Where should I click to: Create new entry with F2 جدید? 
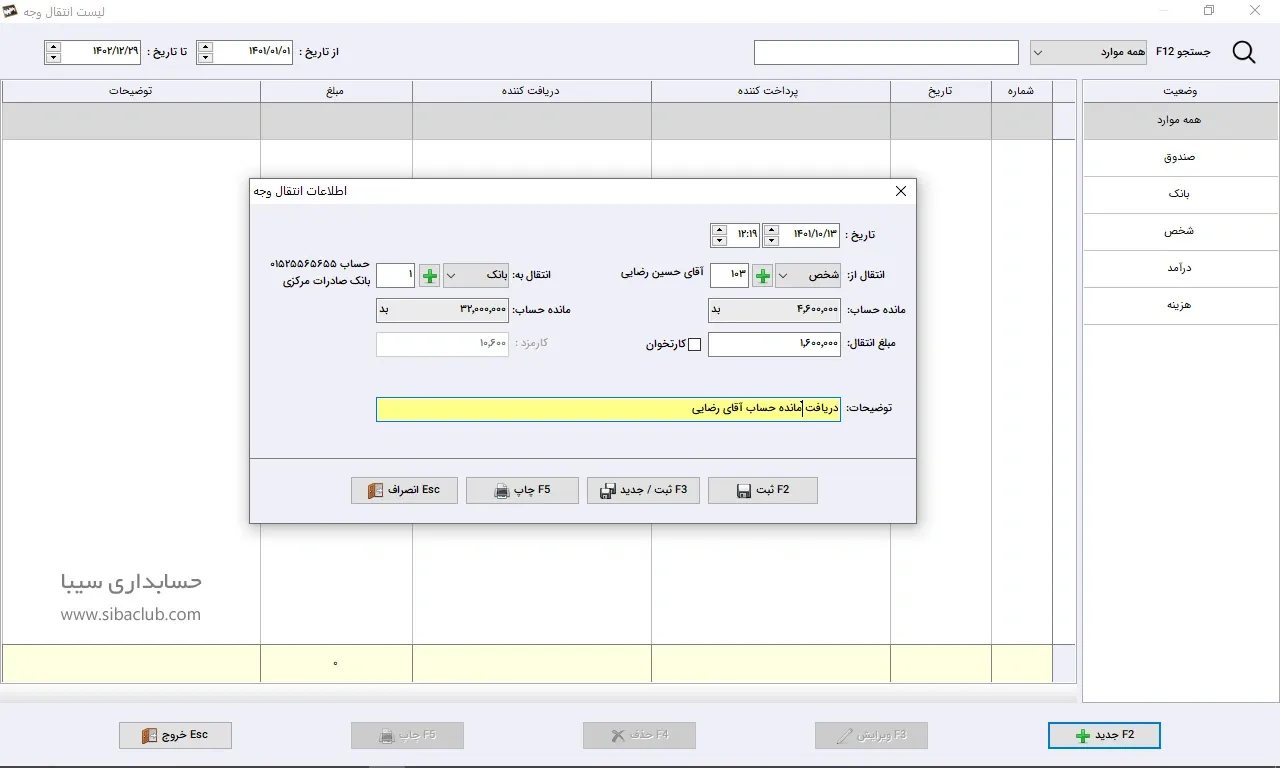pyautogui.click(x=1104, y=735)
